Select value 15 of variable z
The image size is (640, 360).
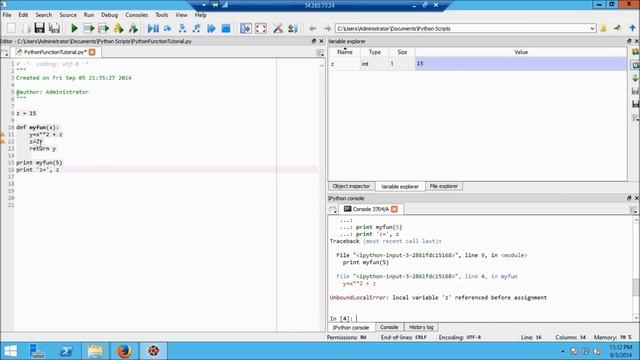tap(521, 64)
